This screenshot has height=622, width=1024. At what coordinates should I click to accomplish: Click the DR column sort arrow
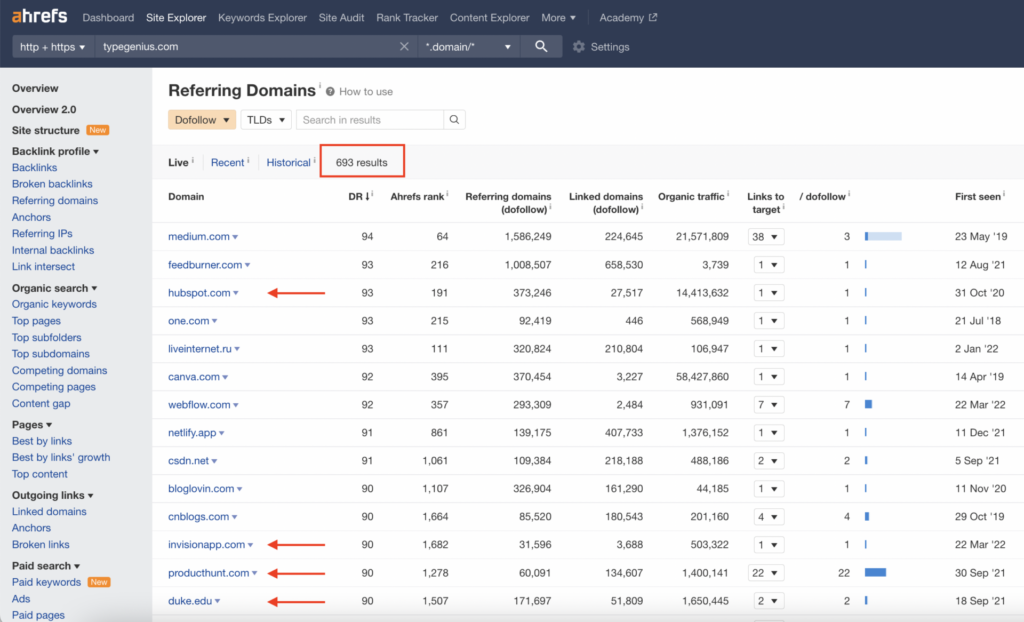[368, 197]
